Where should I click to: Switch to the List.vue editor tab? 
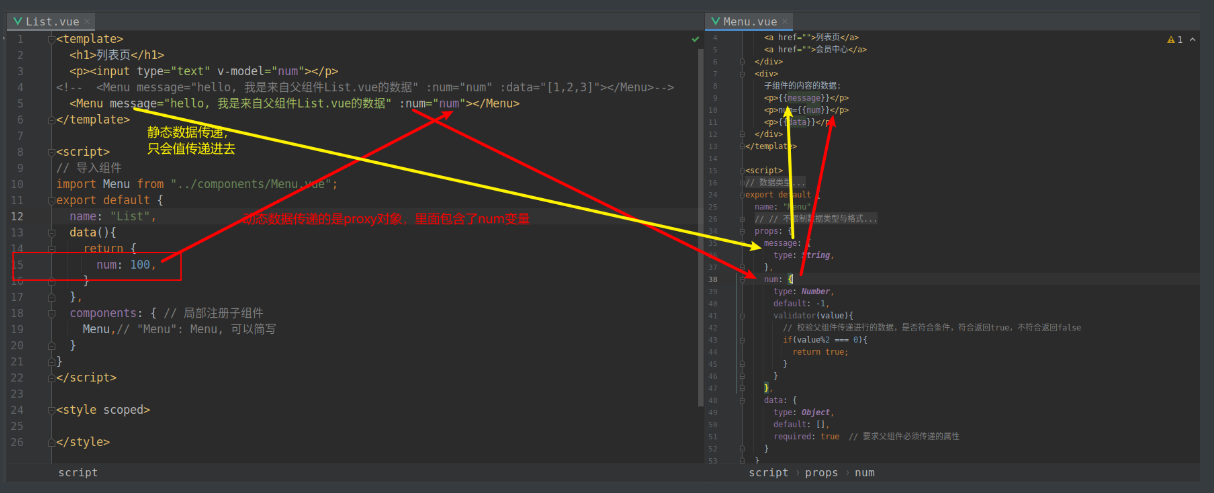click(x=49, y=21)
